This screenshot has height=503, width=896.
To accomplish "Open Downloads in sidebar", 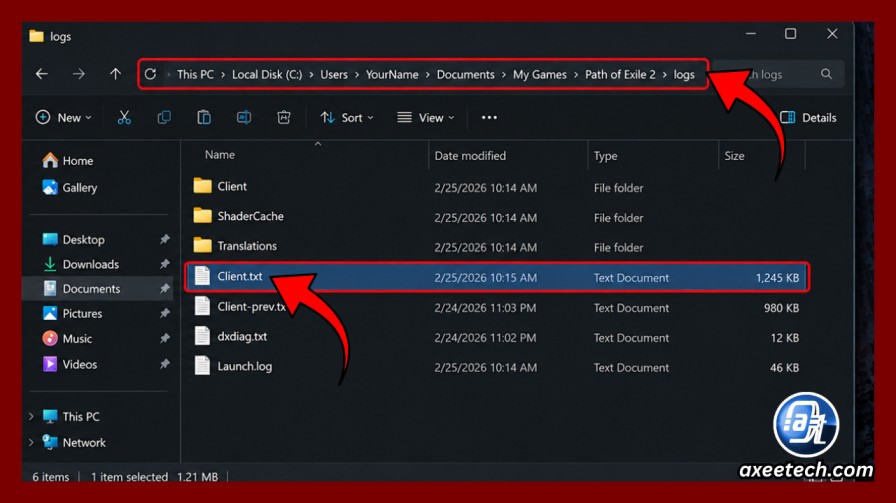I will (x=81, y=264).
